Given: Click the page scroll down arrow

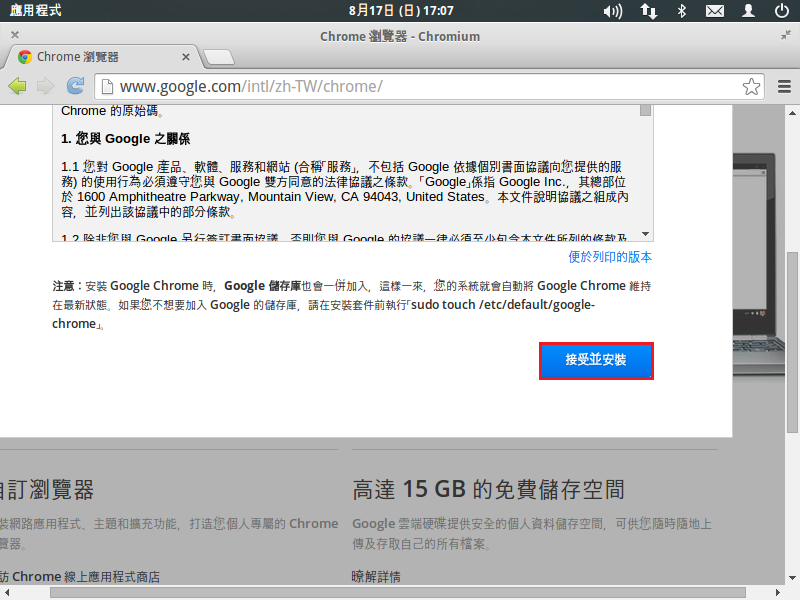Looking at the screenshot, I should tap(792, 578).
